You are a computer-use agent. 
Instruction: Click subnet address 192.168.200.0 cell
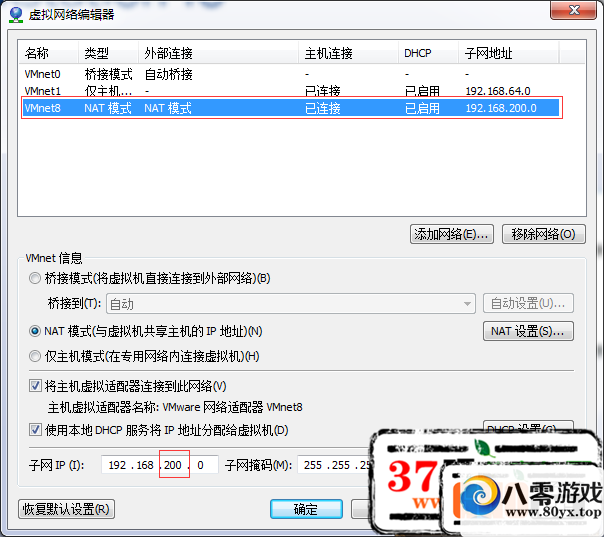[501, 108]
